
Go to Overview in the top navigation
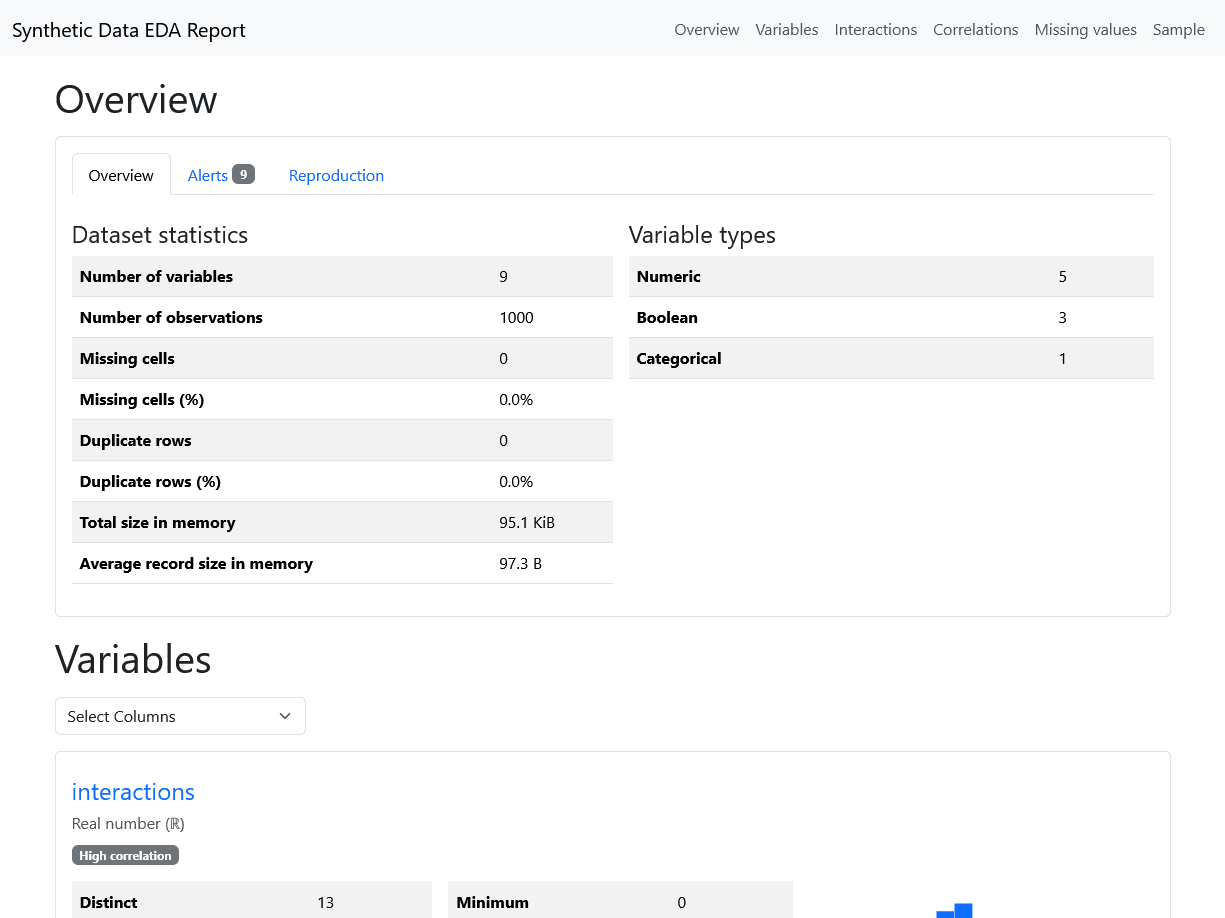tap(706, 30)
